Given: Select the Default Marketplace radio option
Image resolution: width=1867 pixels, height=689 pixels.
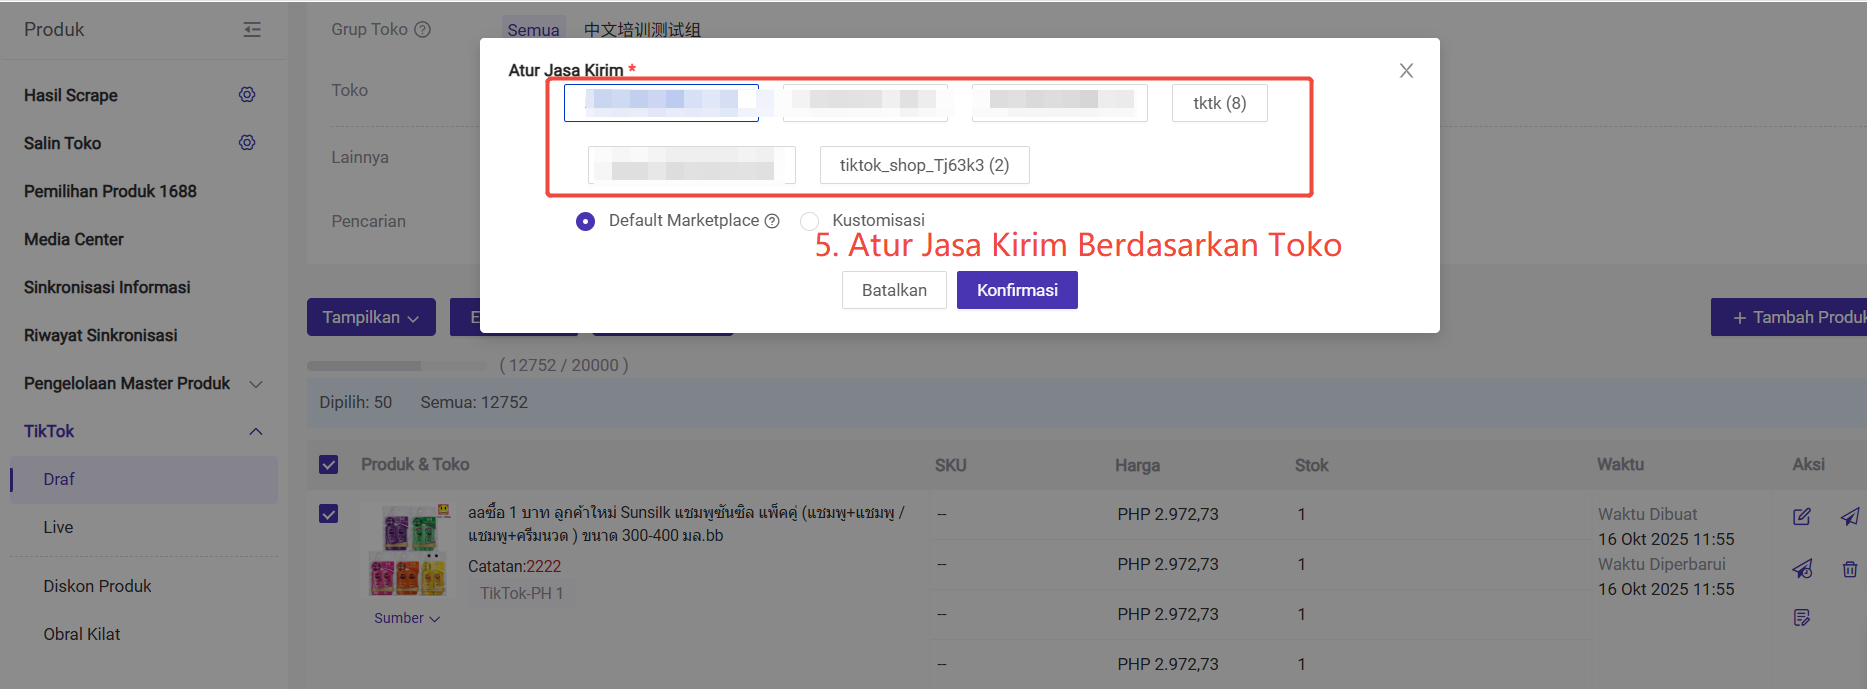Looking at the screenshot, I should point(586,221).
